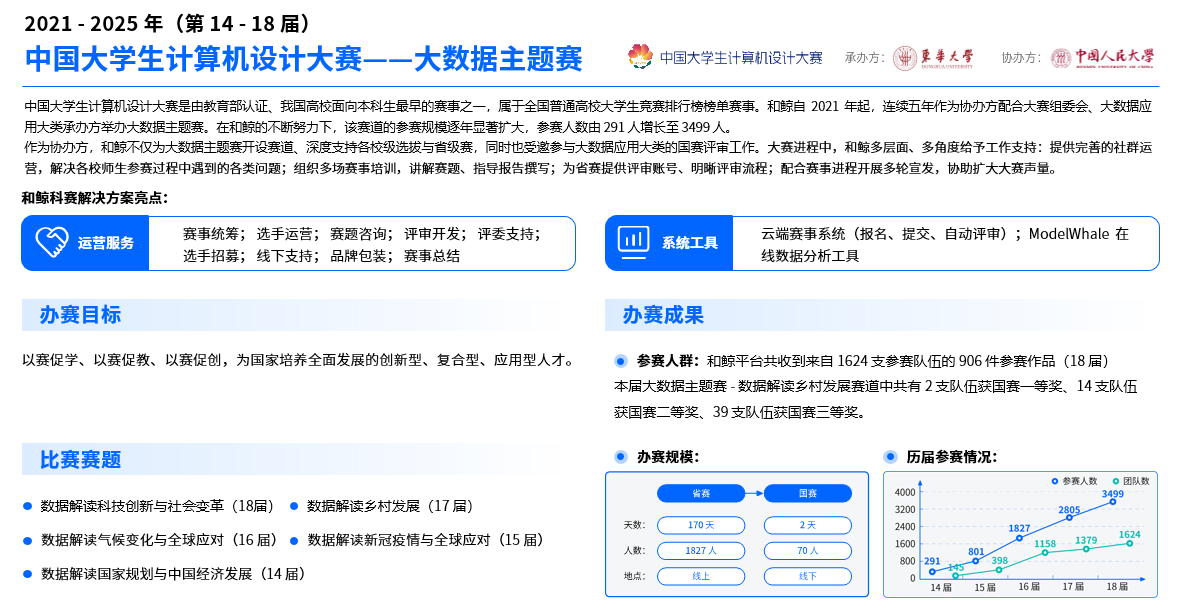Click the 1827 人 field
Viewport: 1186px width, 607px height.
[x=700, y=550]
